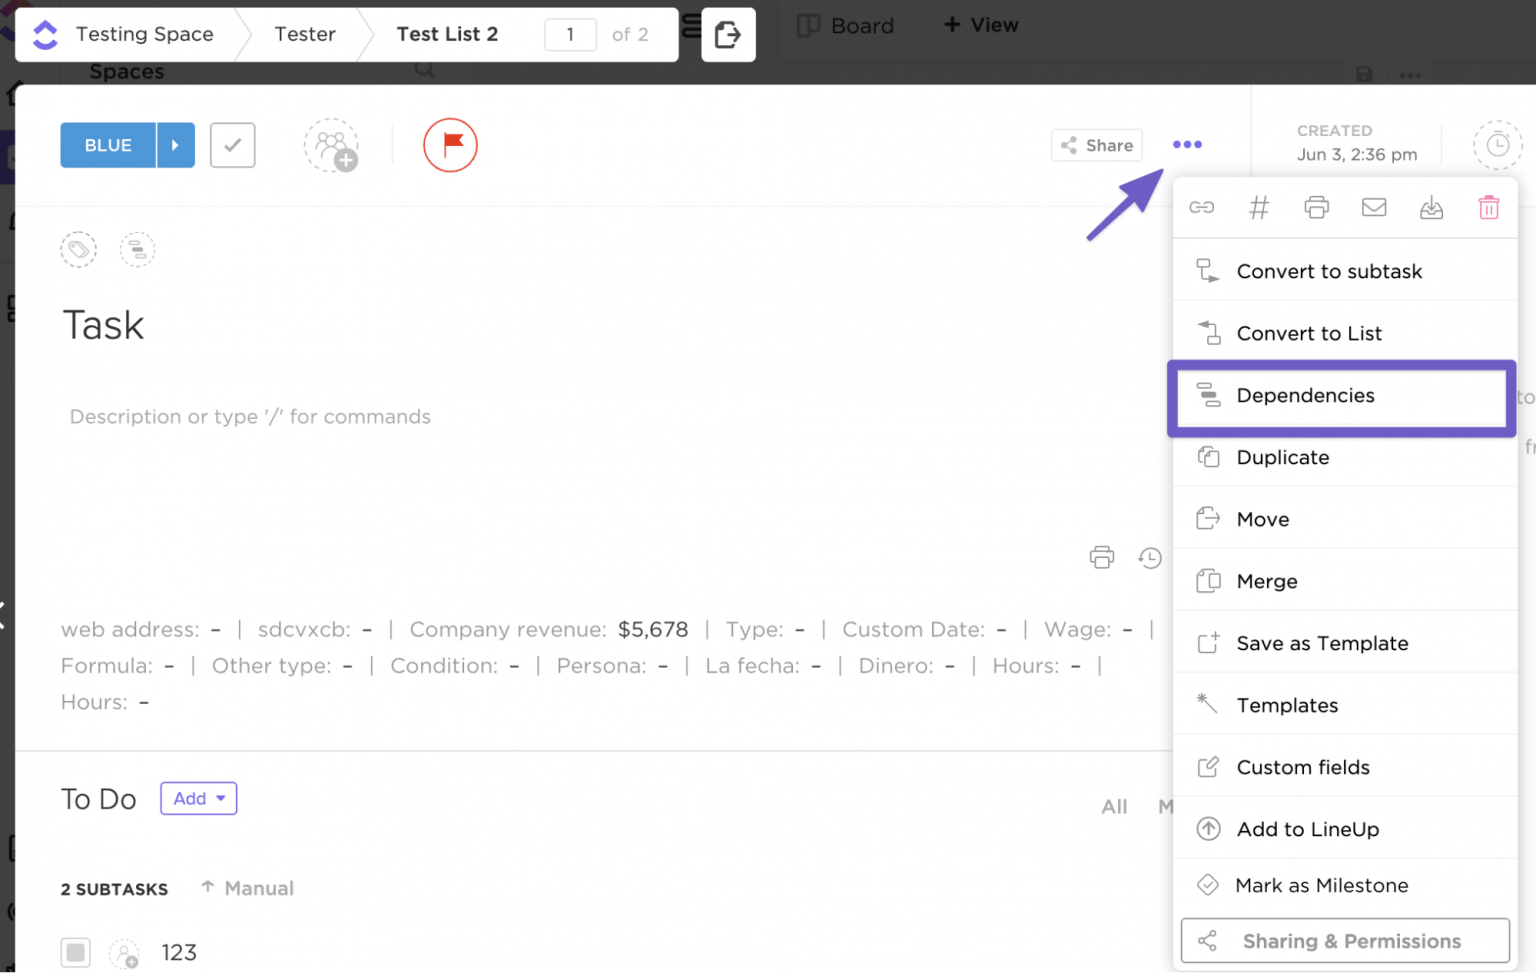The height and width of the screenshot is (973, 1536).
Task: Check the subtask 123 checkbox
Action: click(75, 952)
